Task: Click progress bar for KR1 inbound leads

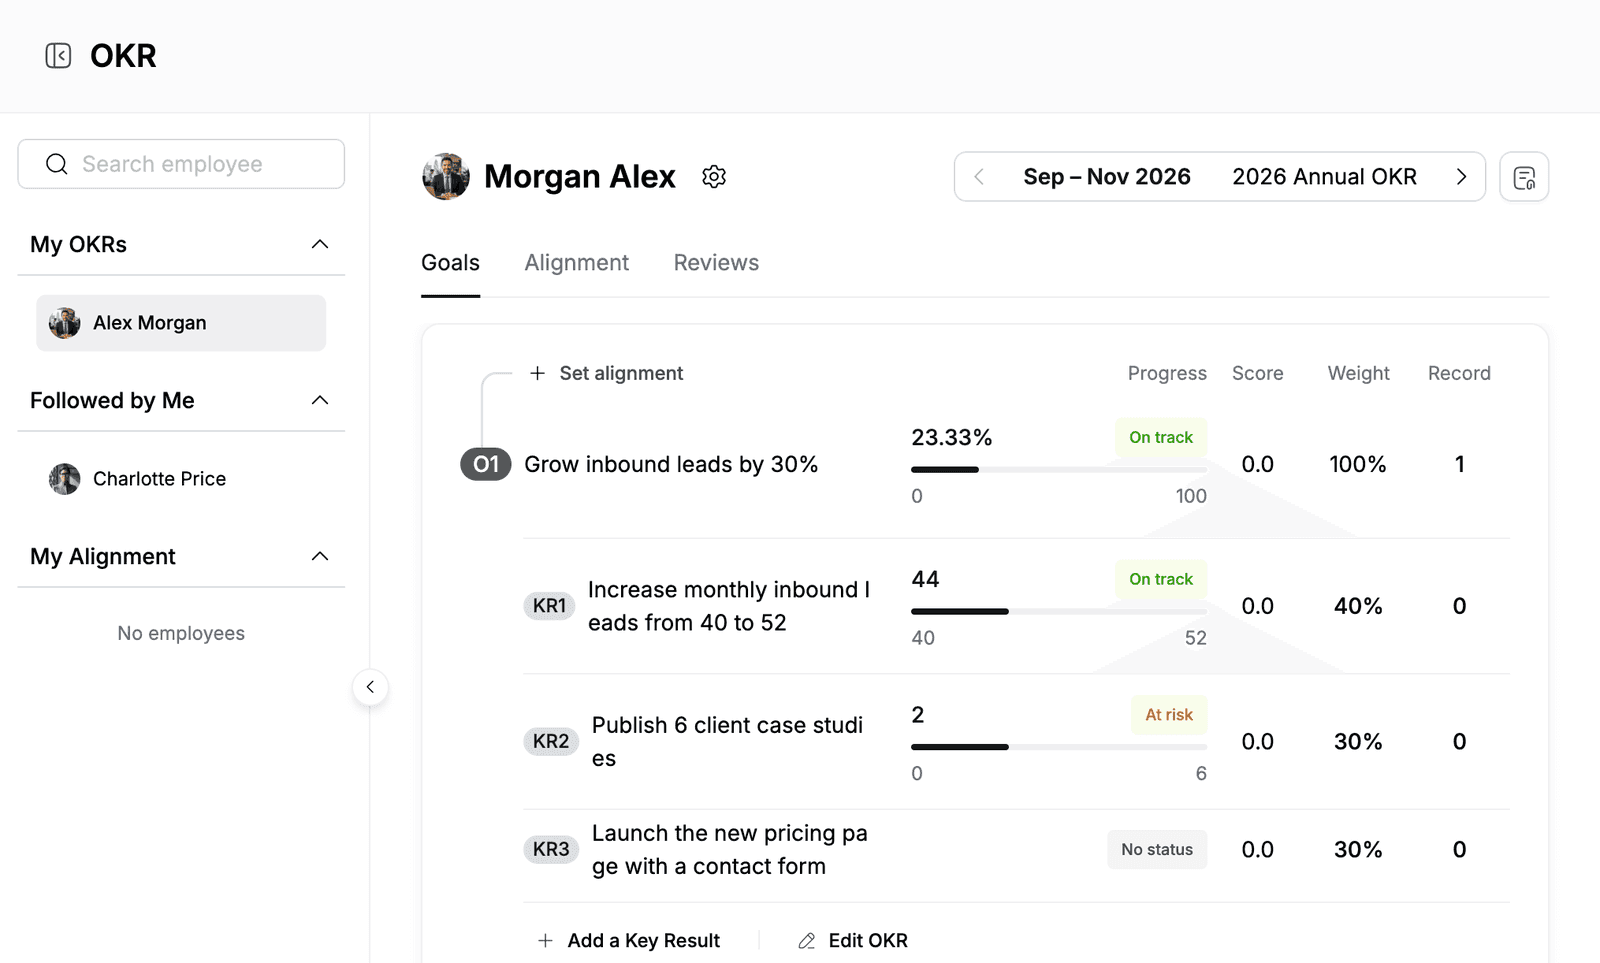Action: 1059,611
